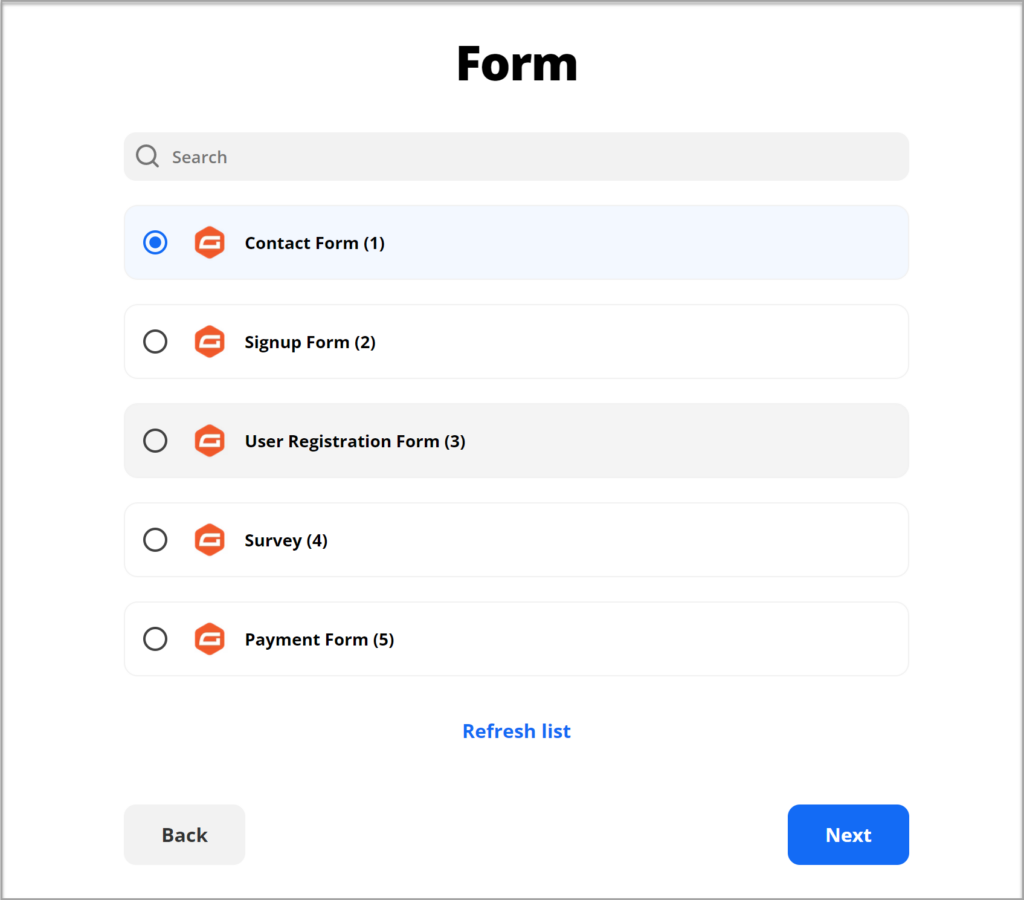Click the Payment Form (5) label text
Screen dimensions: 1024x900
point(319,639)
